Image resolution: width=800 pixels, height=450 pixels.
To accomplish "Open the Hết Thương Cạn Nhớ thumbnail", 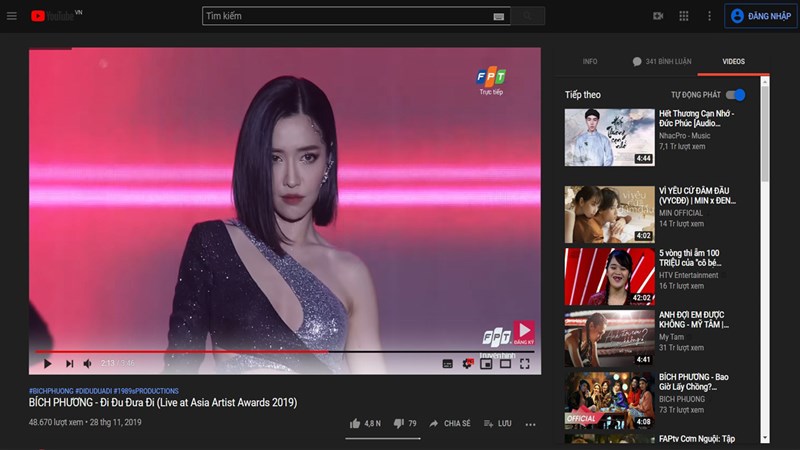I will [609, 137].
